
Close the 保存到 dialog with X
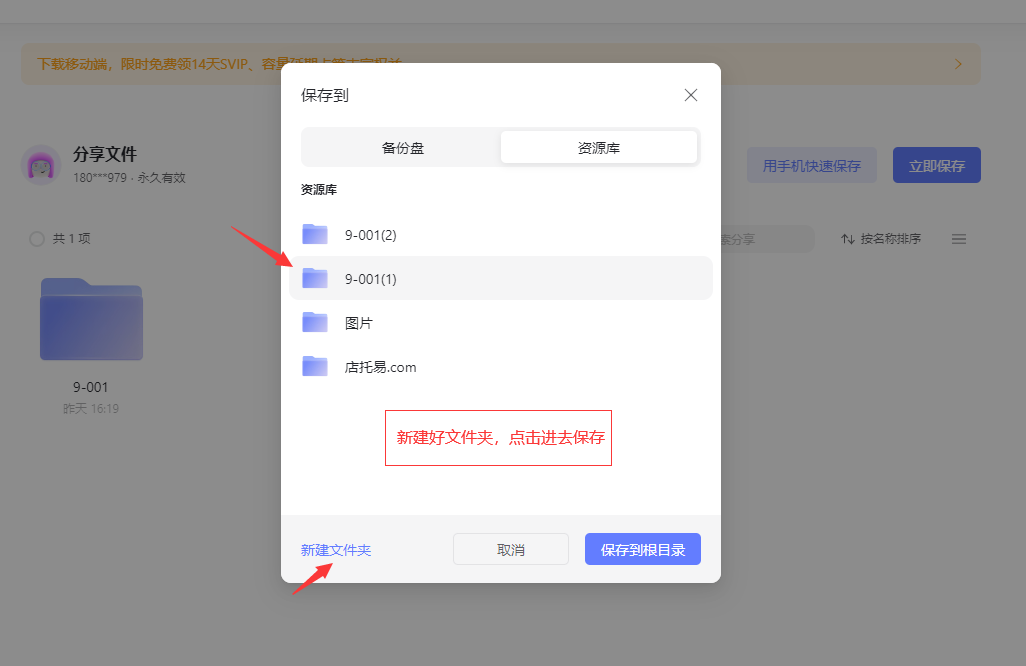pyautogui.click(x=690, y=95)
